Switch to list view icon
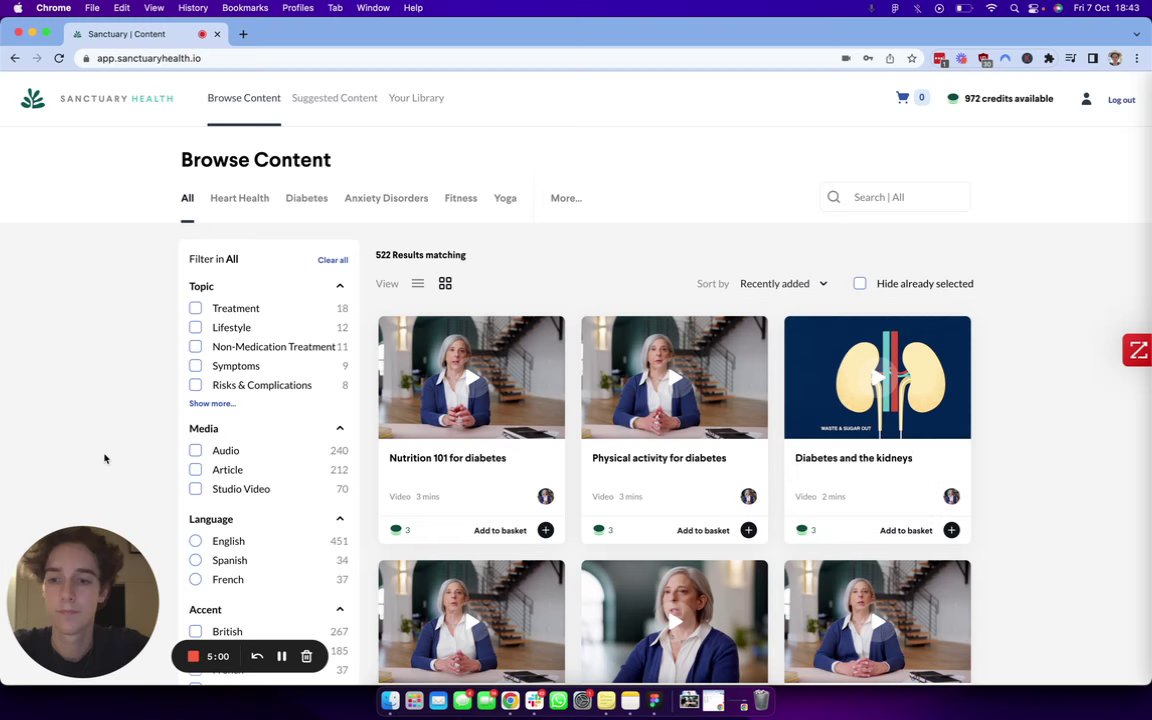 [417, 284]
